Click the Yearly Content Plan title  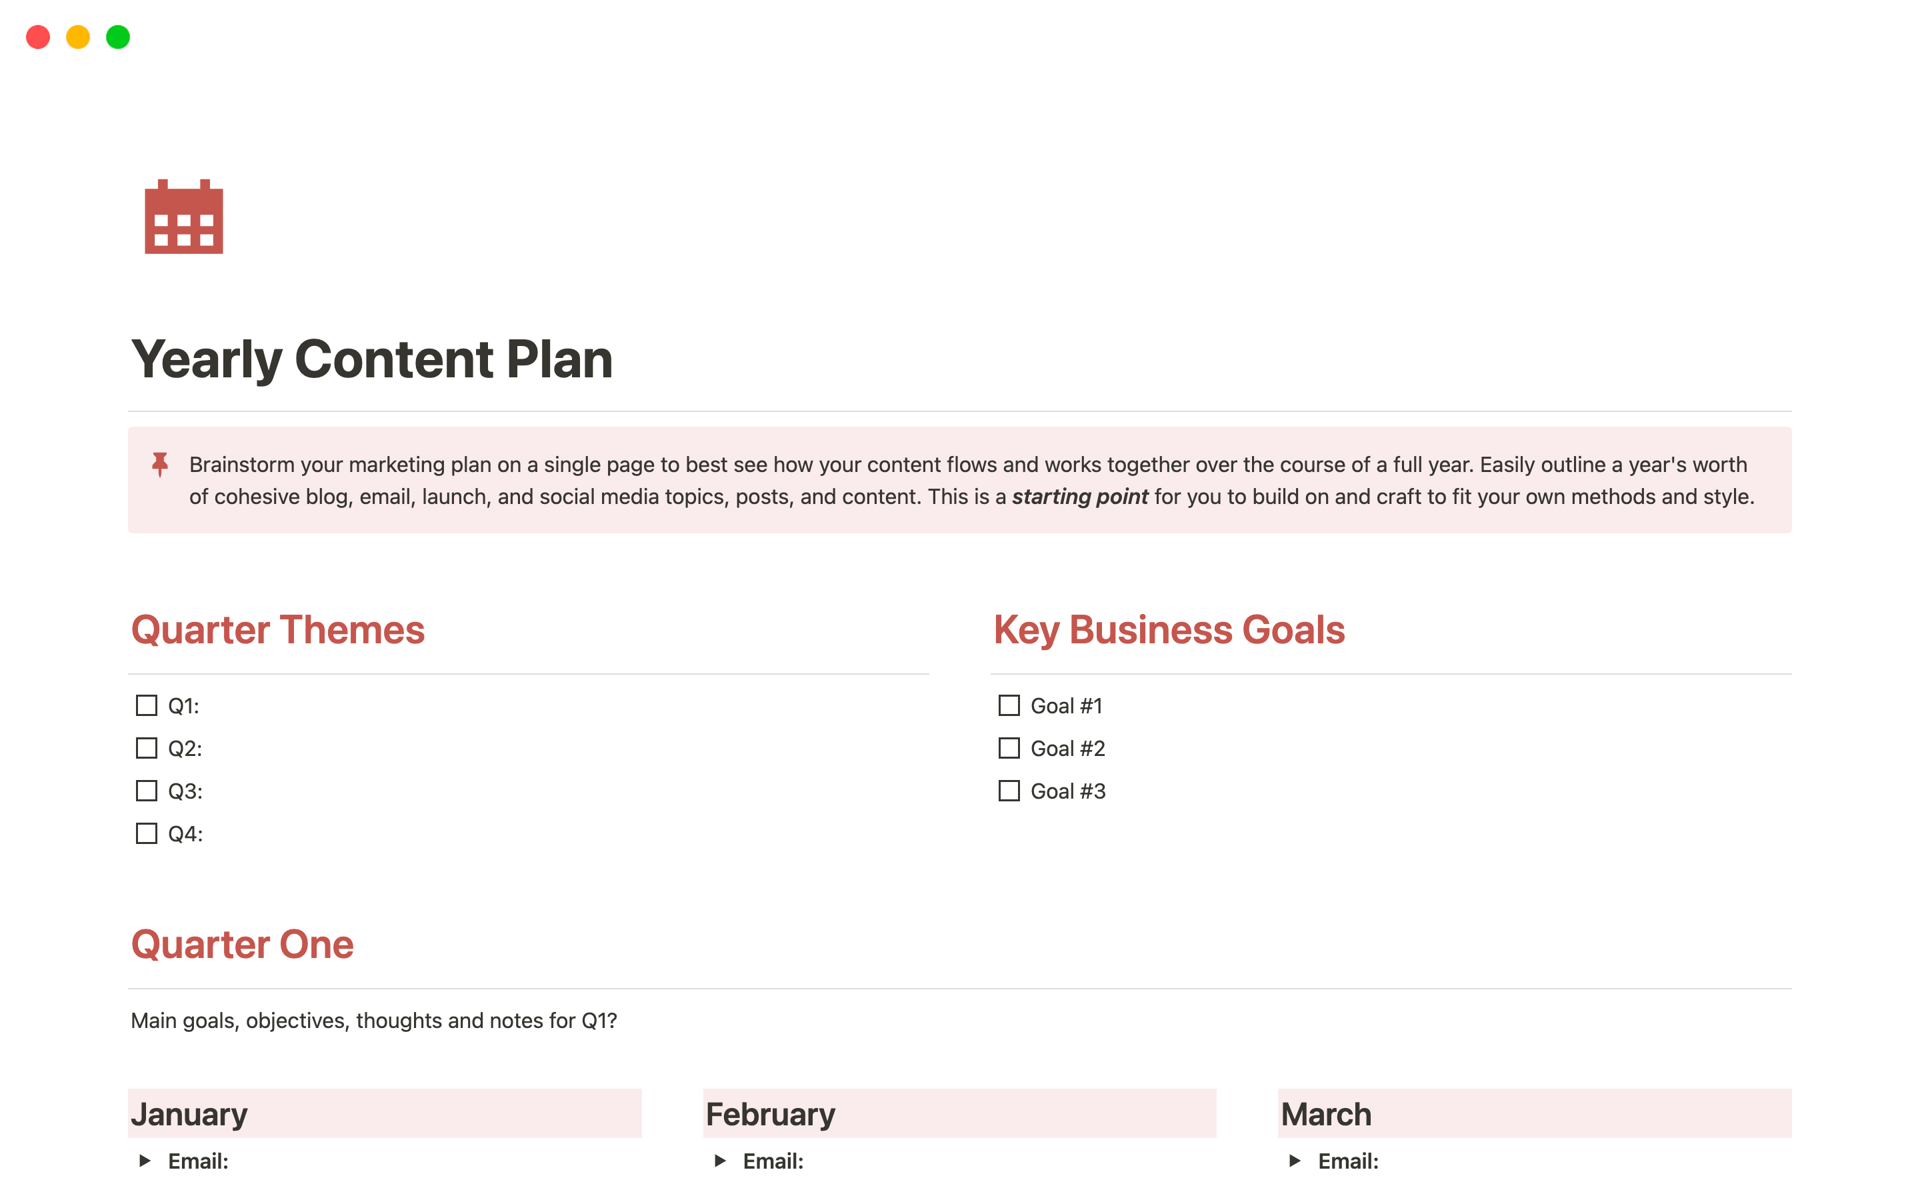pyautogui.click(x=372, y=359)
